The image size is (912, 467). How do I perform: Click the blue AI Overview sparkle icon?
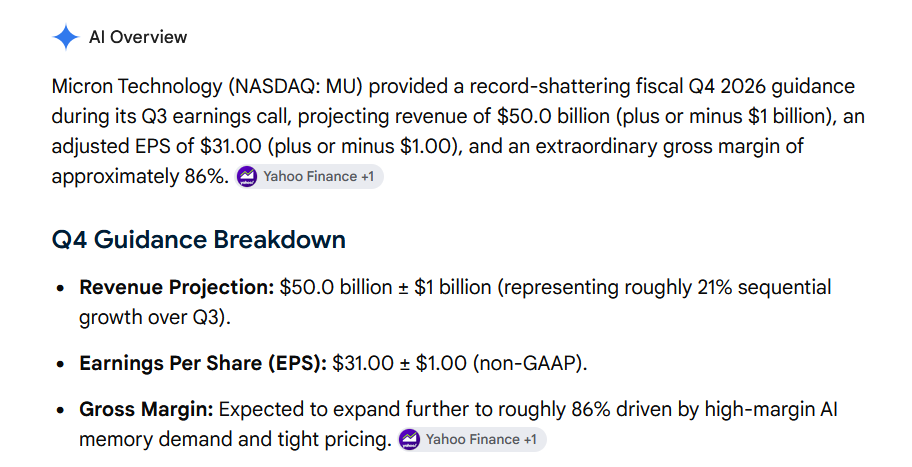pyautogui.click(x=66, y=37)
